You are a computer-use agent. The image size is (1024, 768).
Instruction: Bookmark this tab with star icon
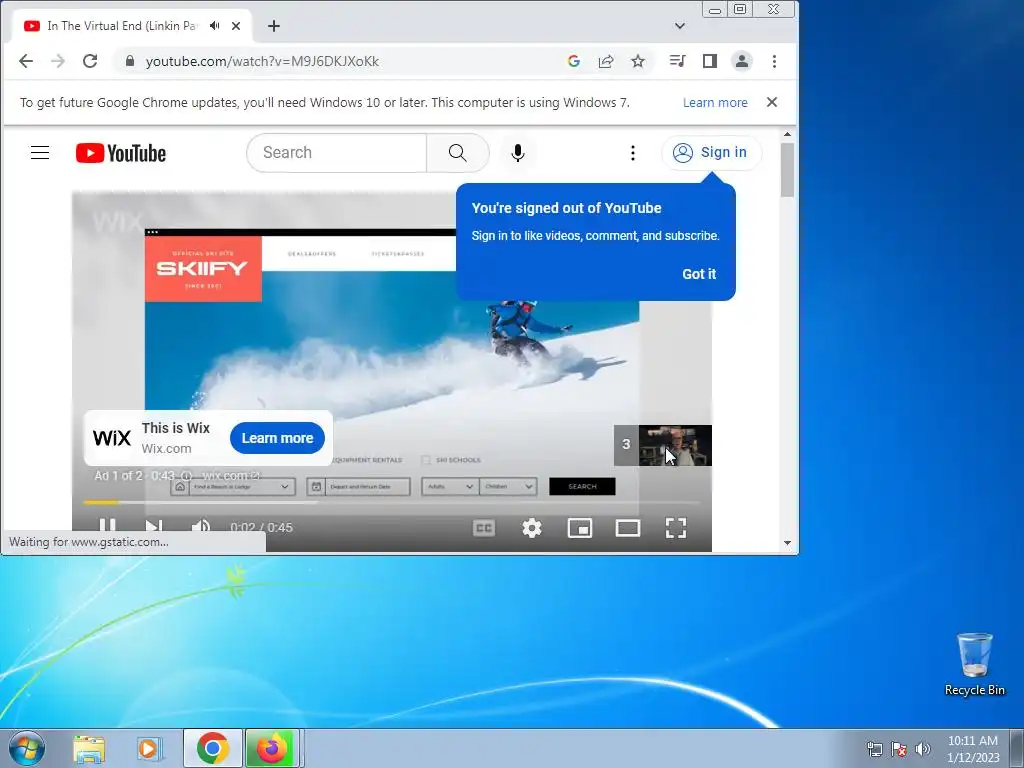[x=638, y=61]
